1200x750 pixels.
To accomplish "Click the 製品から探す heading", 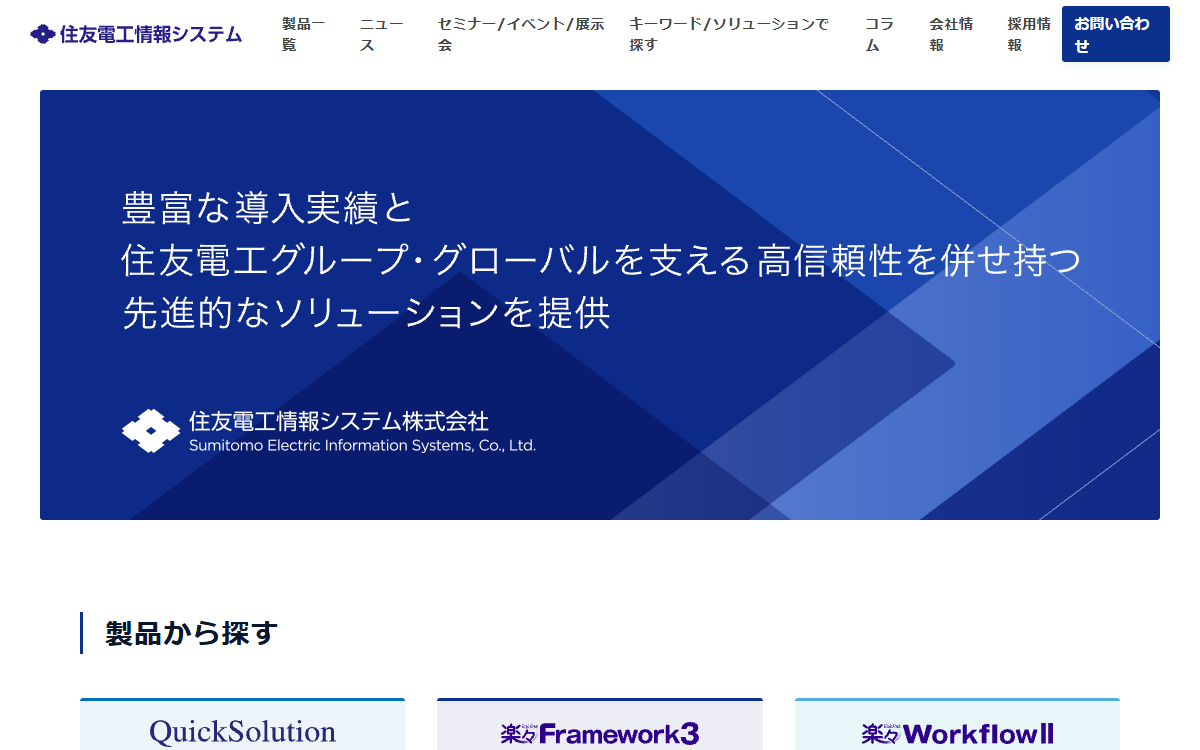I will (x=191, y=633).
